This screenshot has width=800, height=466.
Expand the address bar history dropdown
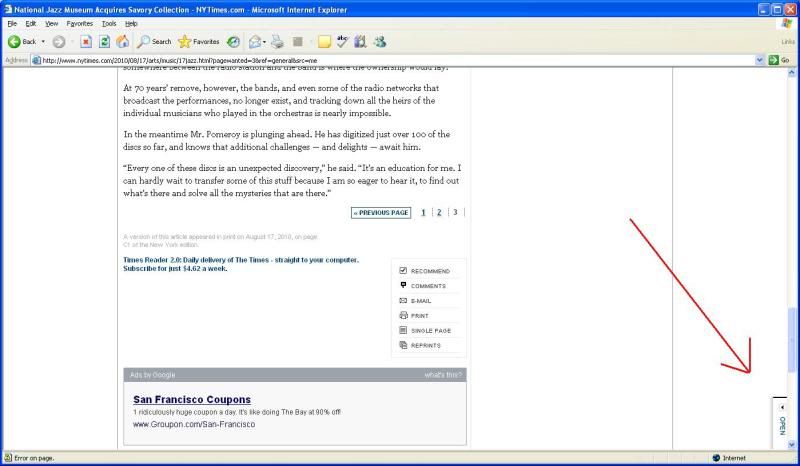pyautogui.click(x=759, y=60)
